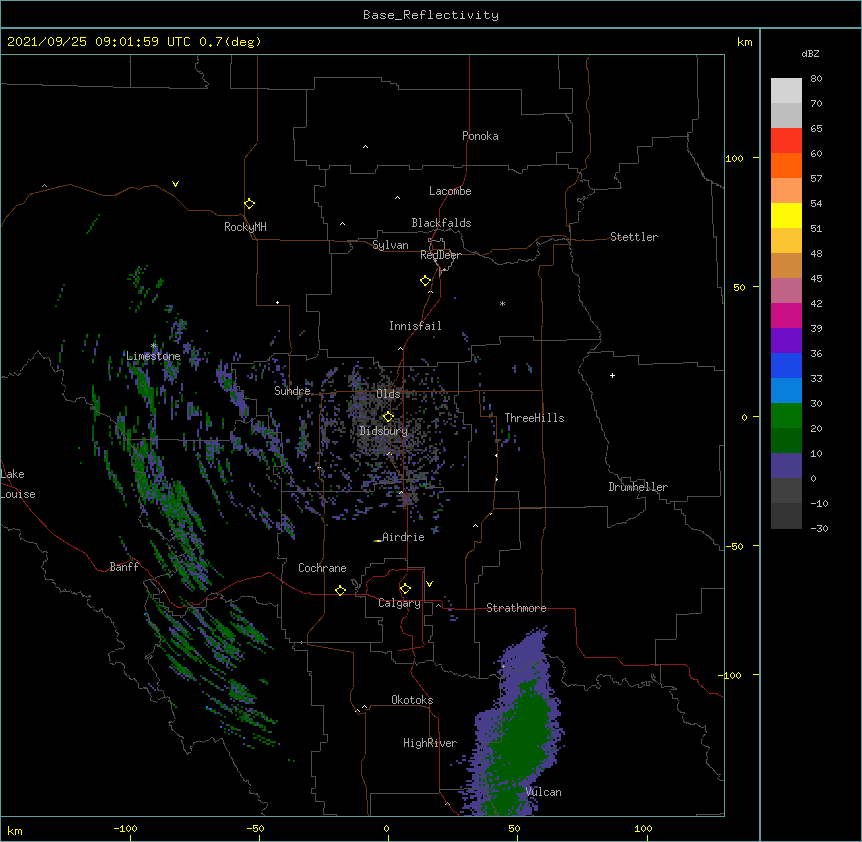Viewport: 862px width, 842px height.
Task: Click the white asterisk above the Limestone label
Action: point(154,346)
